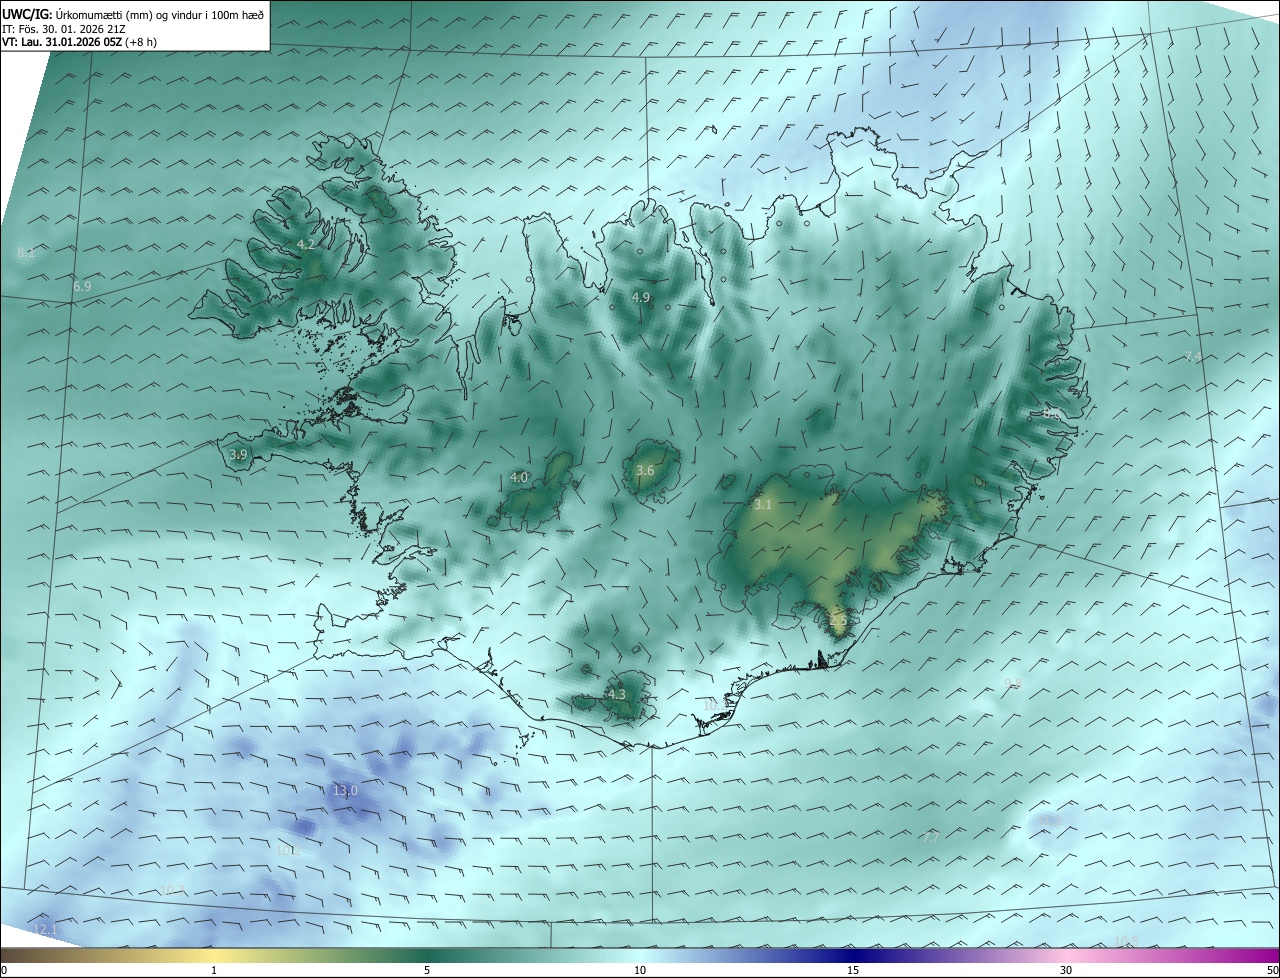This screenshot has height=978, width=1280.
Task: Click the 9.8 value southeast of Iceland
Action: pyautogui.click(x=1013, y=683)
